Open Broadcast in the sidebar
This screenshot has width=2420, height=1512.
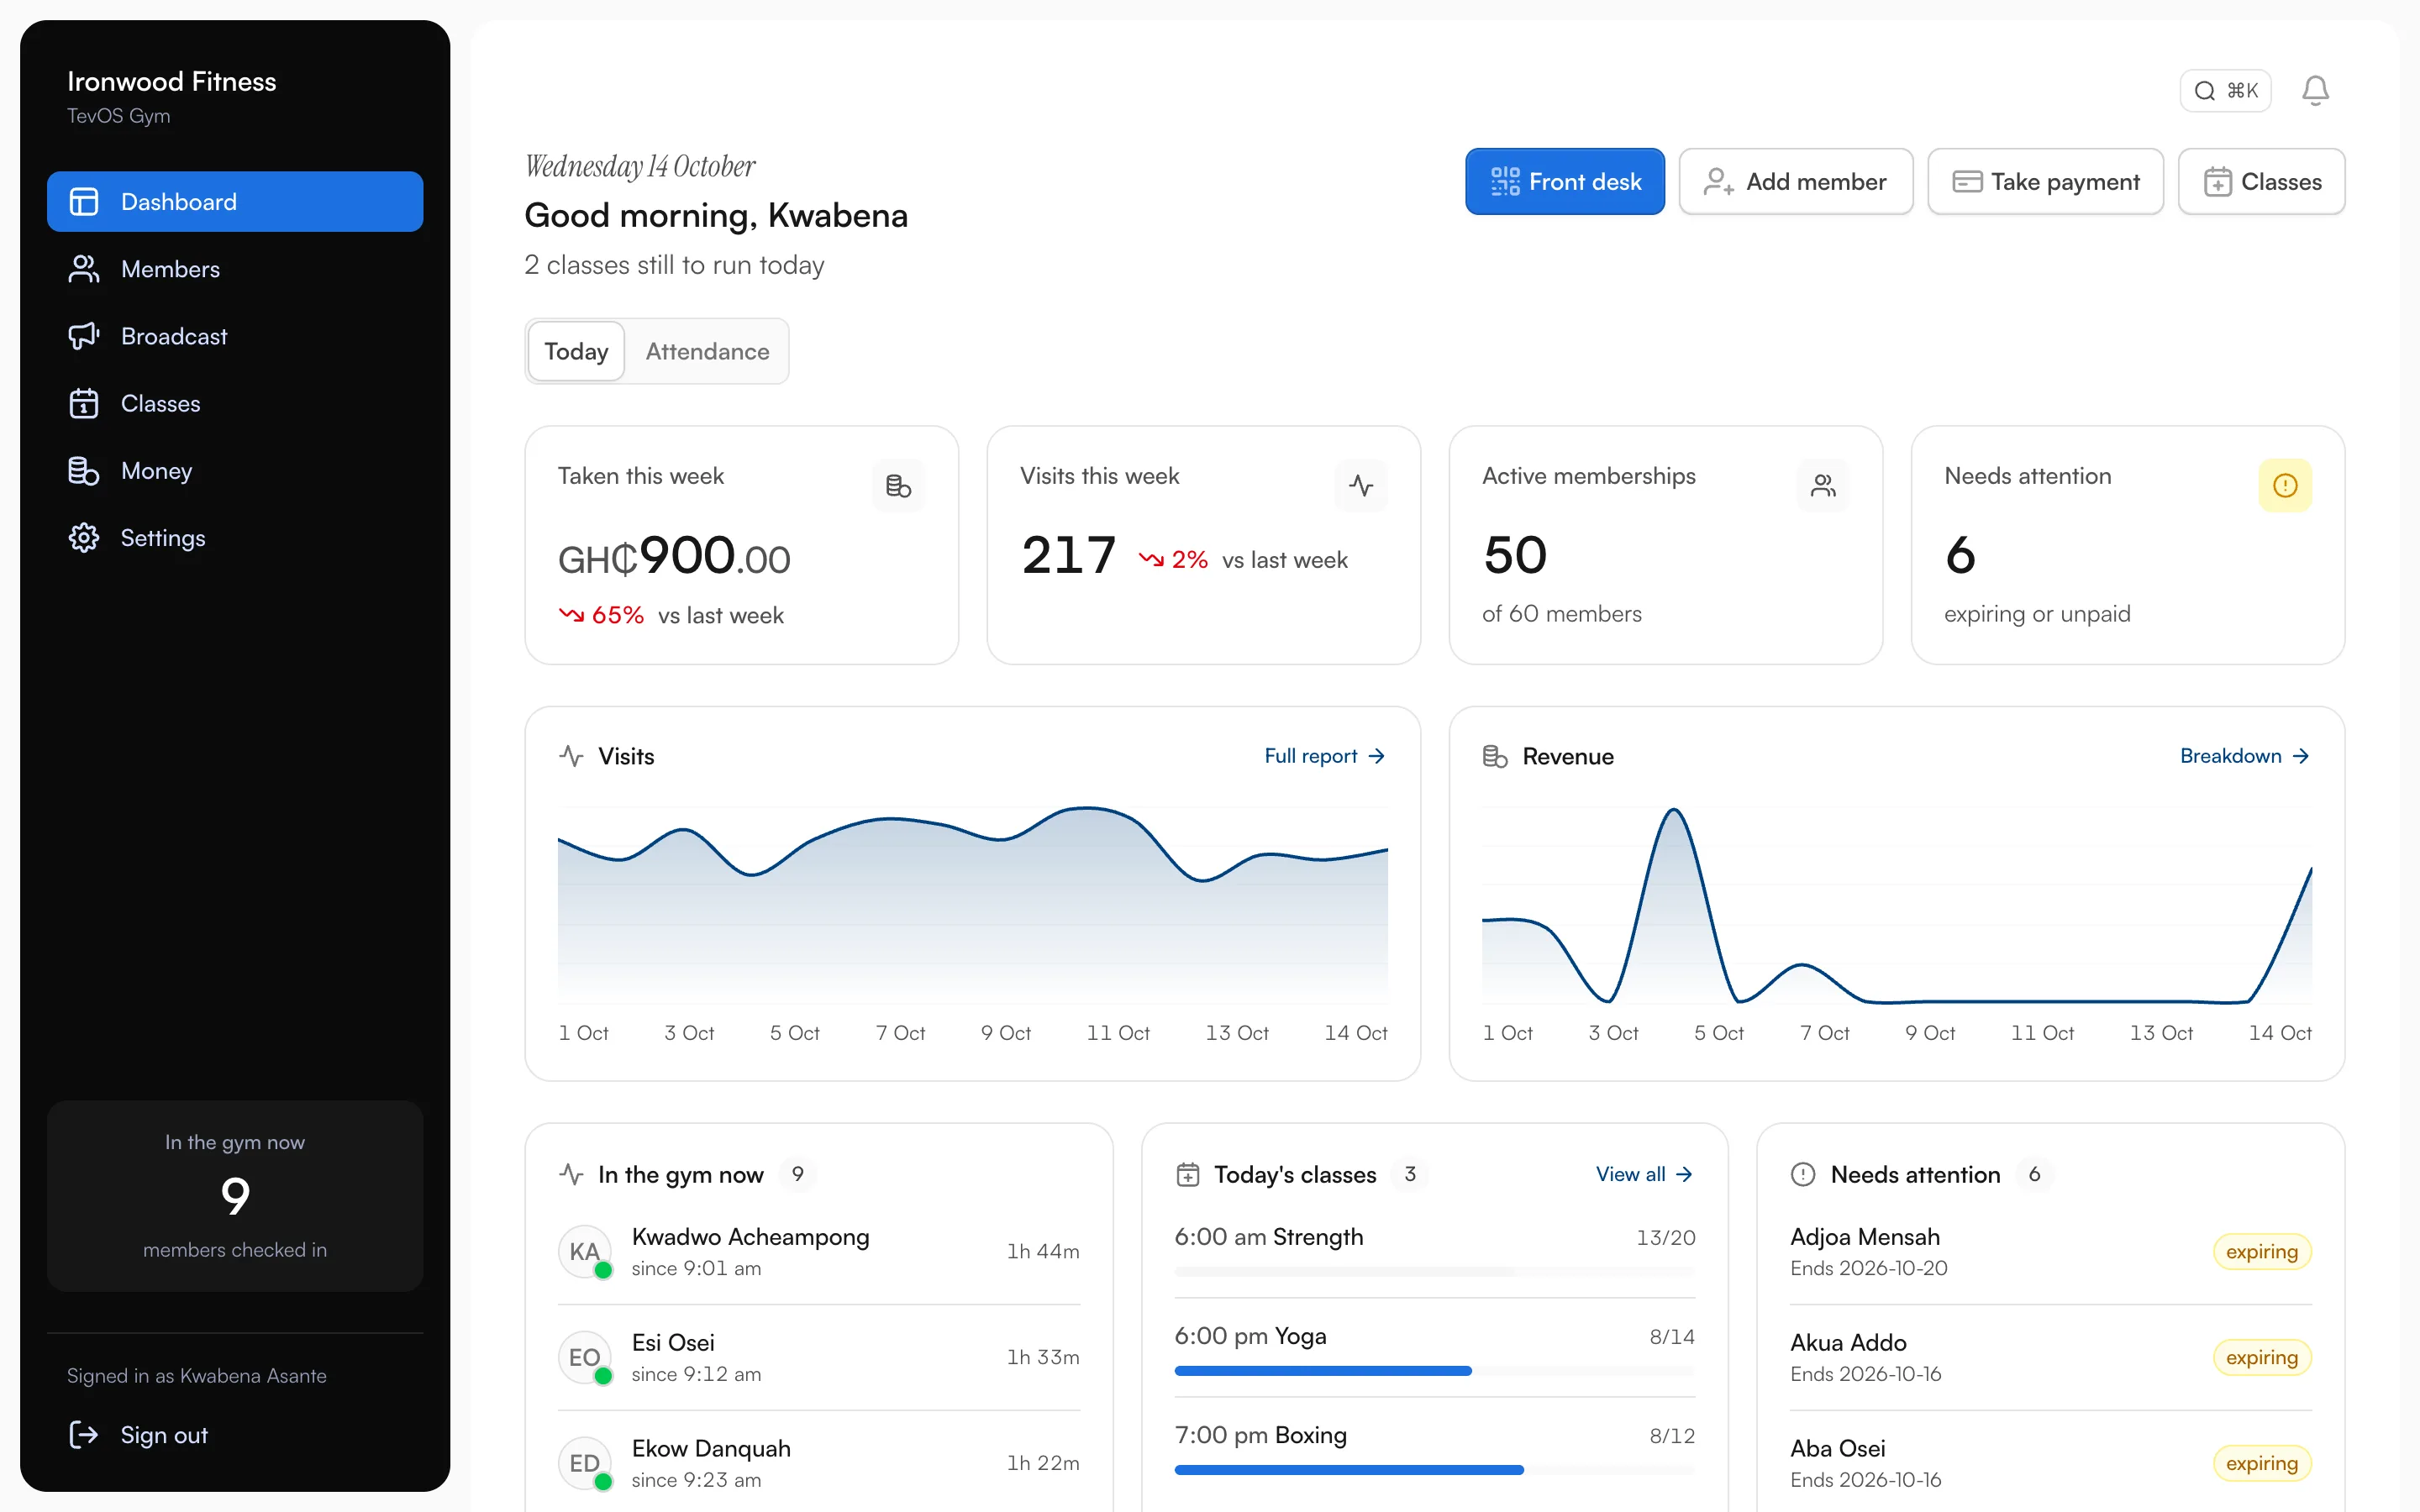235,336
